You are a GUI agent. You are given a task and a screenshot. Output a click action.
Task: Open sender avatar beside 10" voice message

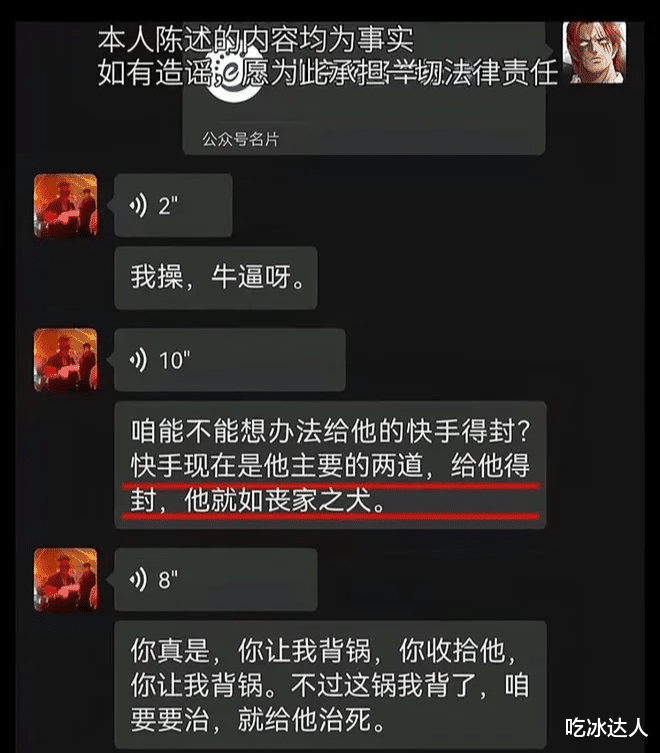point(66,360)
